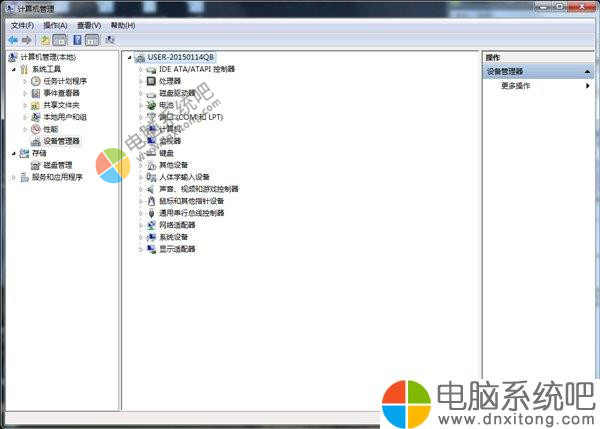Select 磁盘管理 label under 存储
The image size is (600, 429).
point(58,165)
